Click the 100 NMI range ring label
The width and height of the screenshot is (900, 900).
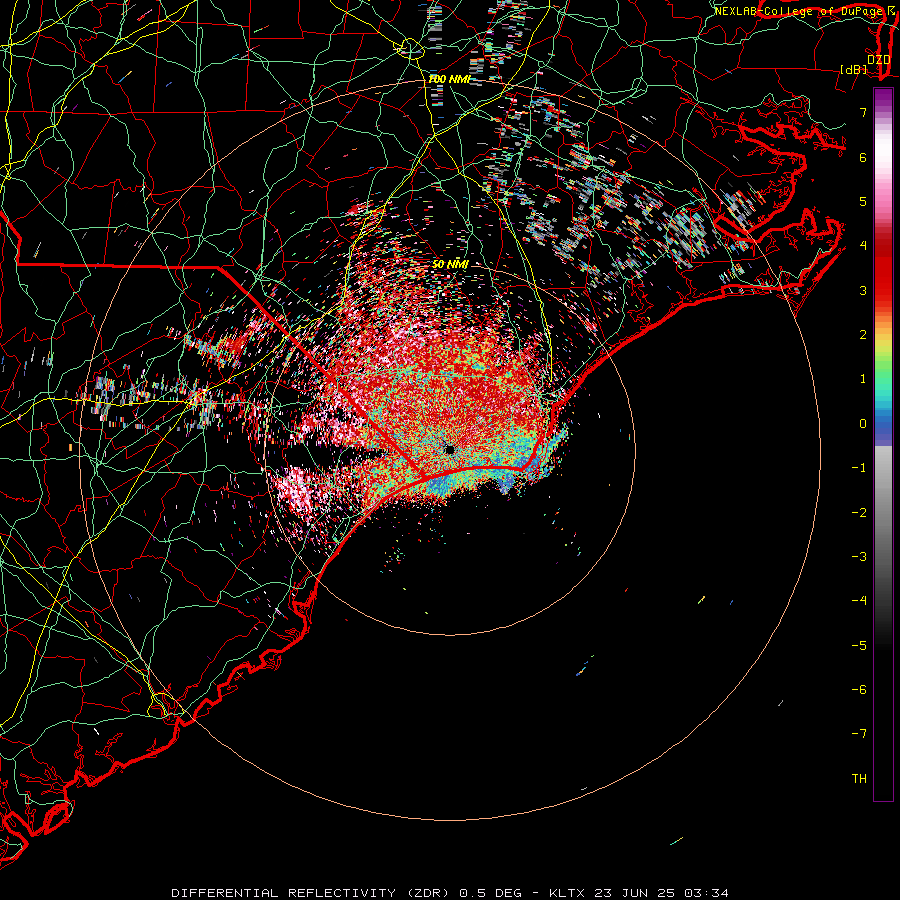tap(449, 79)
